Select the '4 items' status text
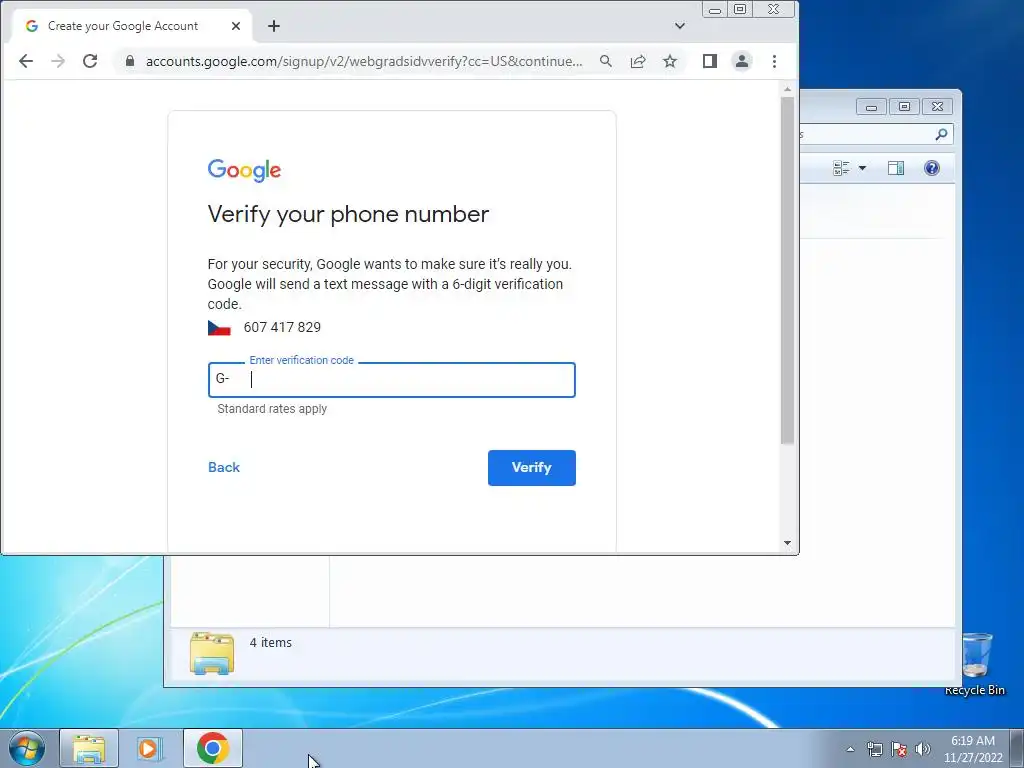 (x=270, y=643)
